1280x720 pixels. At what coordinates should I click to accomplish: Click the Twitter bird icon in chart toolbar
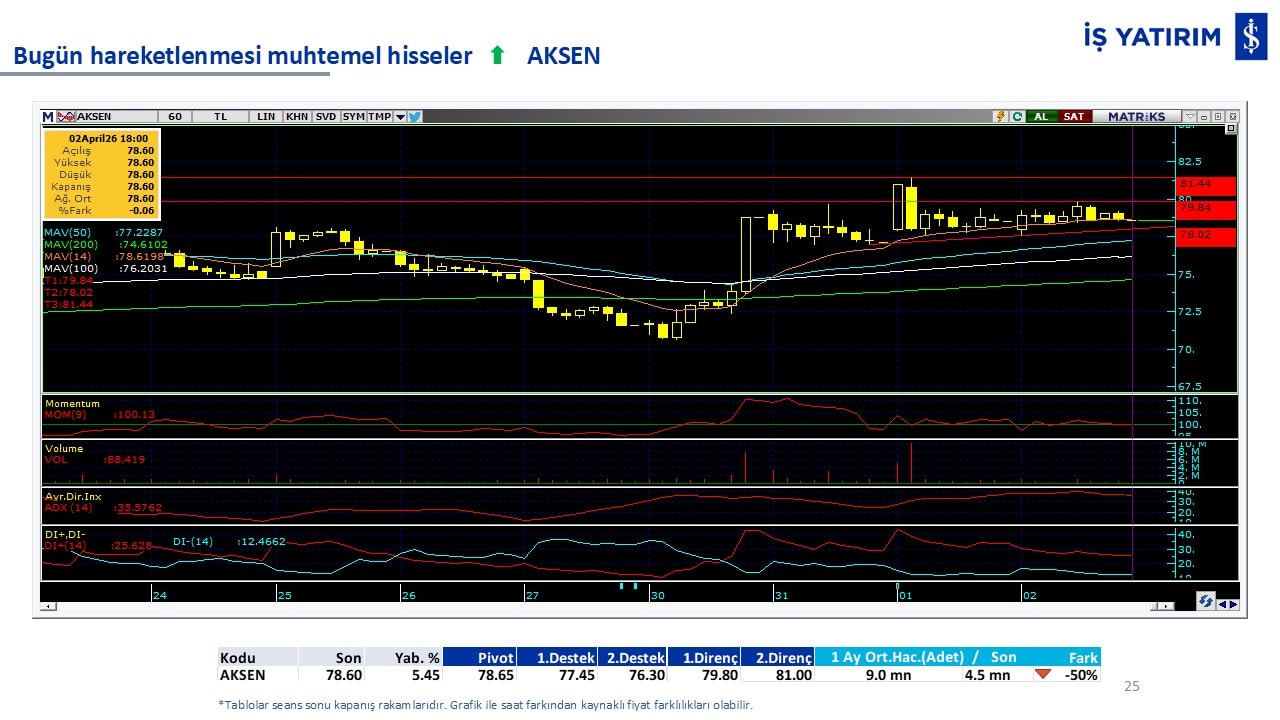[415, 117]
